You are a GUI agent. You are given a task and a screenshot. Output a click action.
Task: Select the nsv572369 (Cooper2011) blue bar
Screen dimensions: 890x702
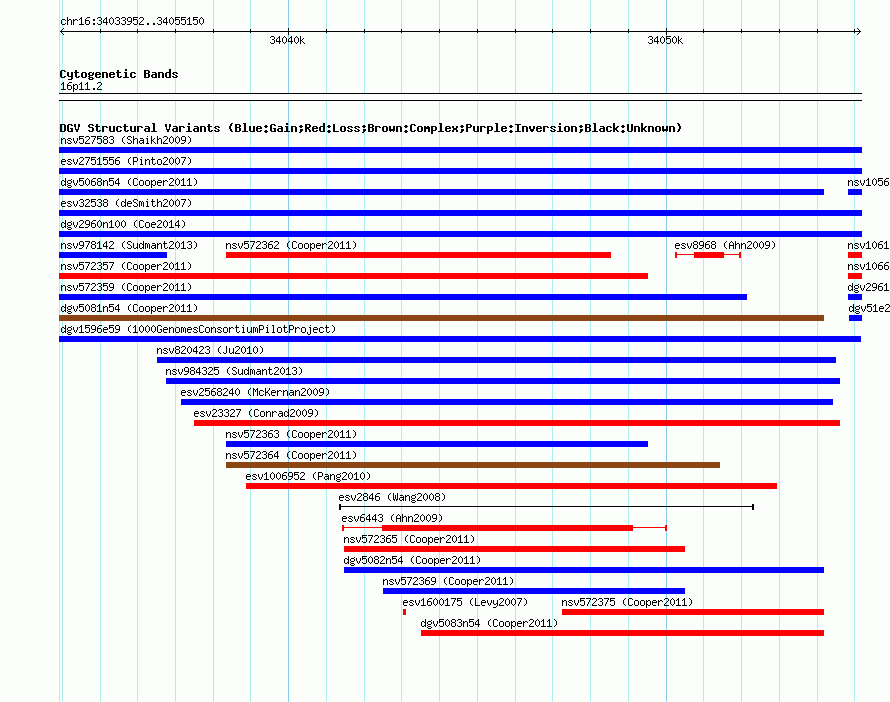[534, 591]
